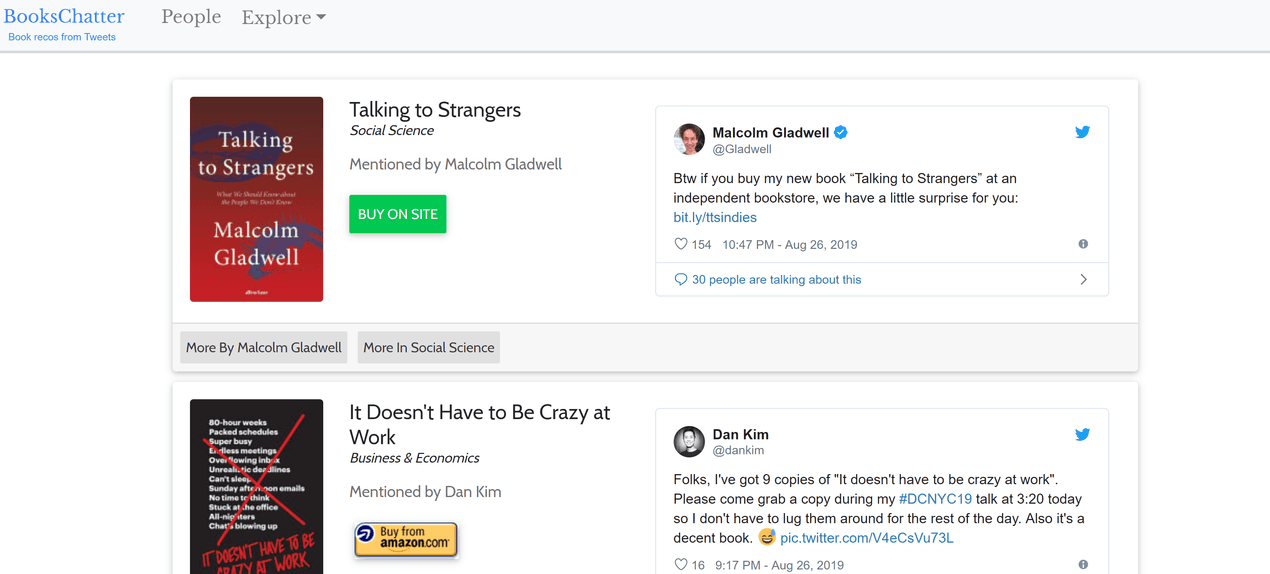This screenshot has width=1270, height=574.
Task: Click Malcolm Gladwell's profile avatar
Action: tap(689, 140)
